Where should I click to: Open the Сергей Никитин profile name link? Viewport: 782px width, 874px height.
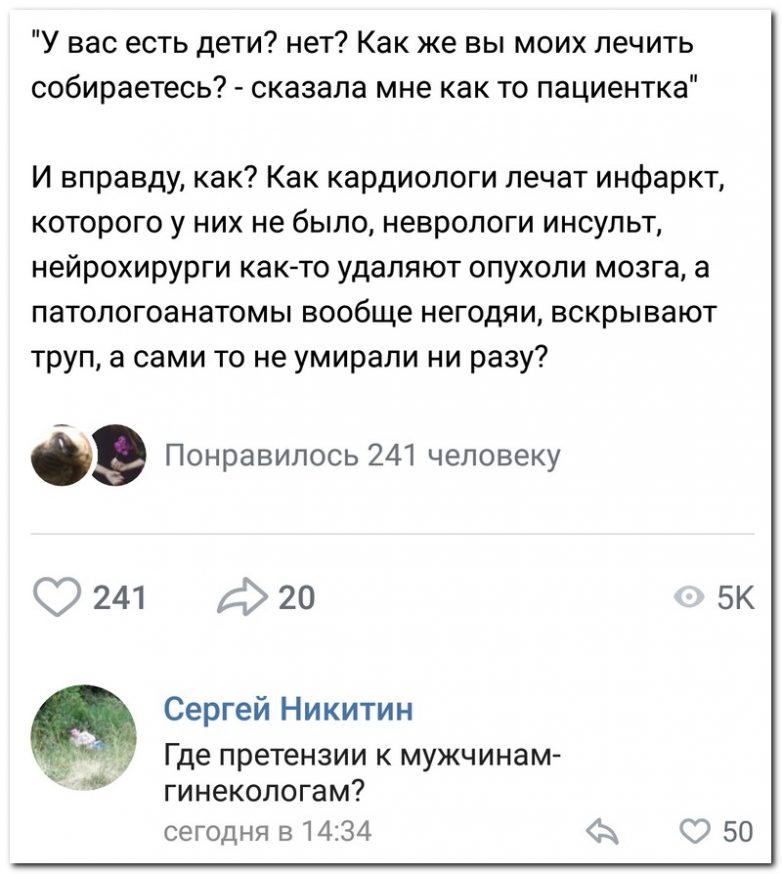point(288,710)
